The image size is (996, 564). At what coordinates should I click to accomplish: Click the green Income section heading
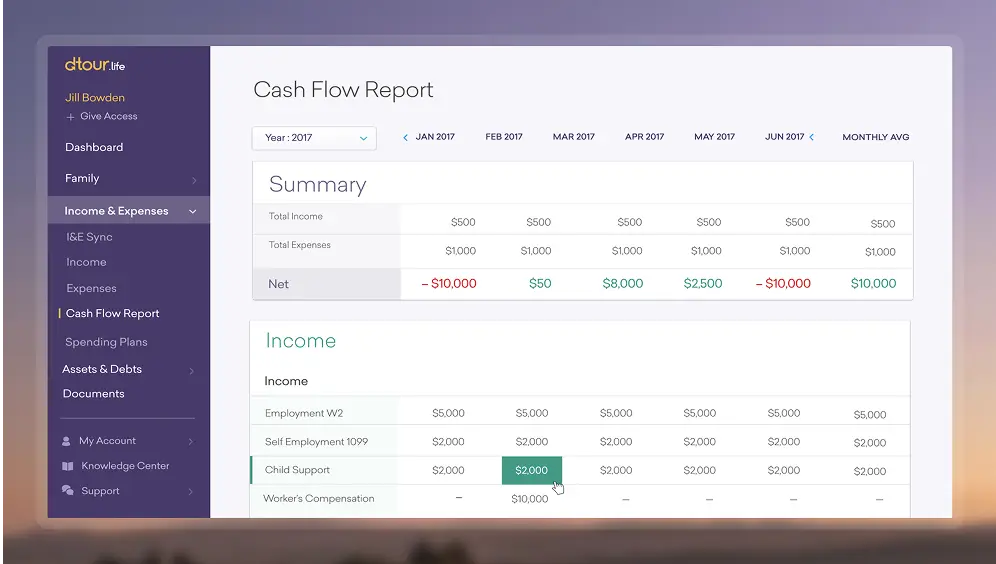300,341
